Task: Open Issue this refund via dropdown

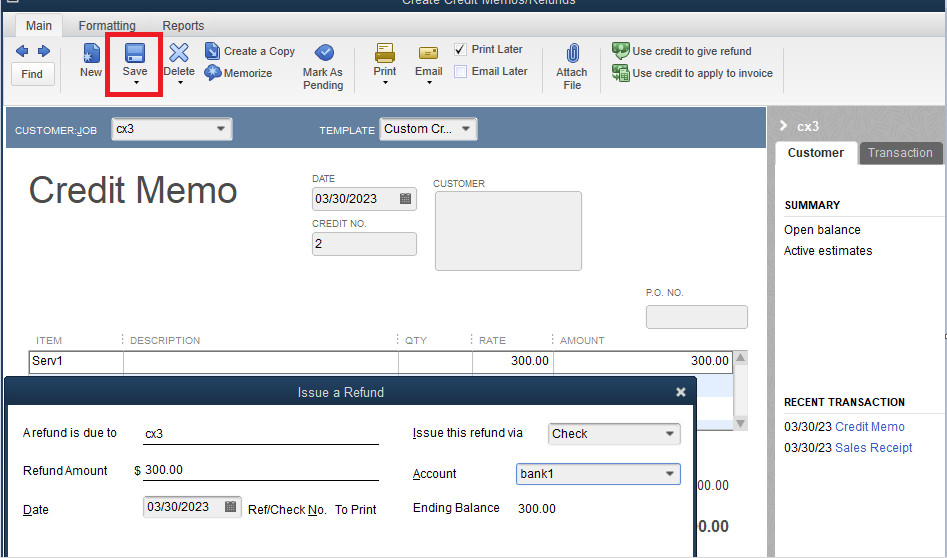Action: [669, 434]
